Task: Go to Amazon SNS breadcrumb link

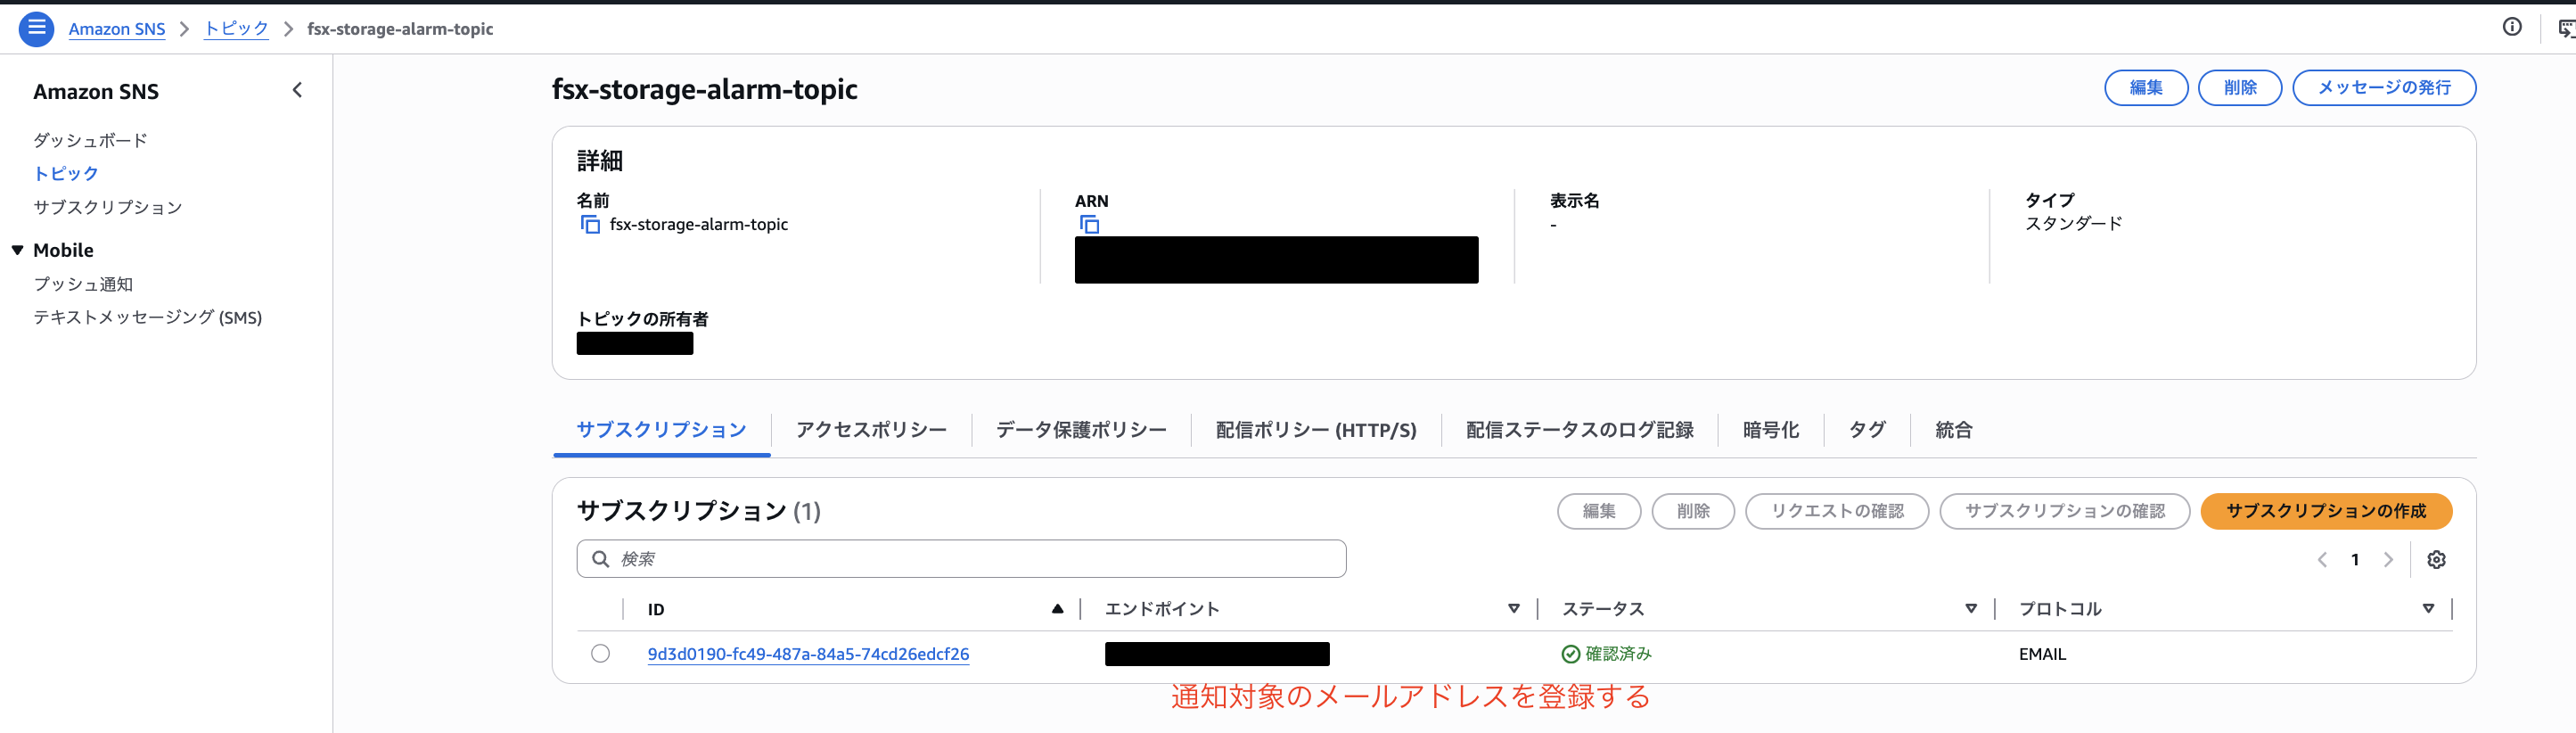Action: [x=117, y=29]
